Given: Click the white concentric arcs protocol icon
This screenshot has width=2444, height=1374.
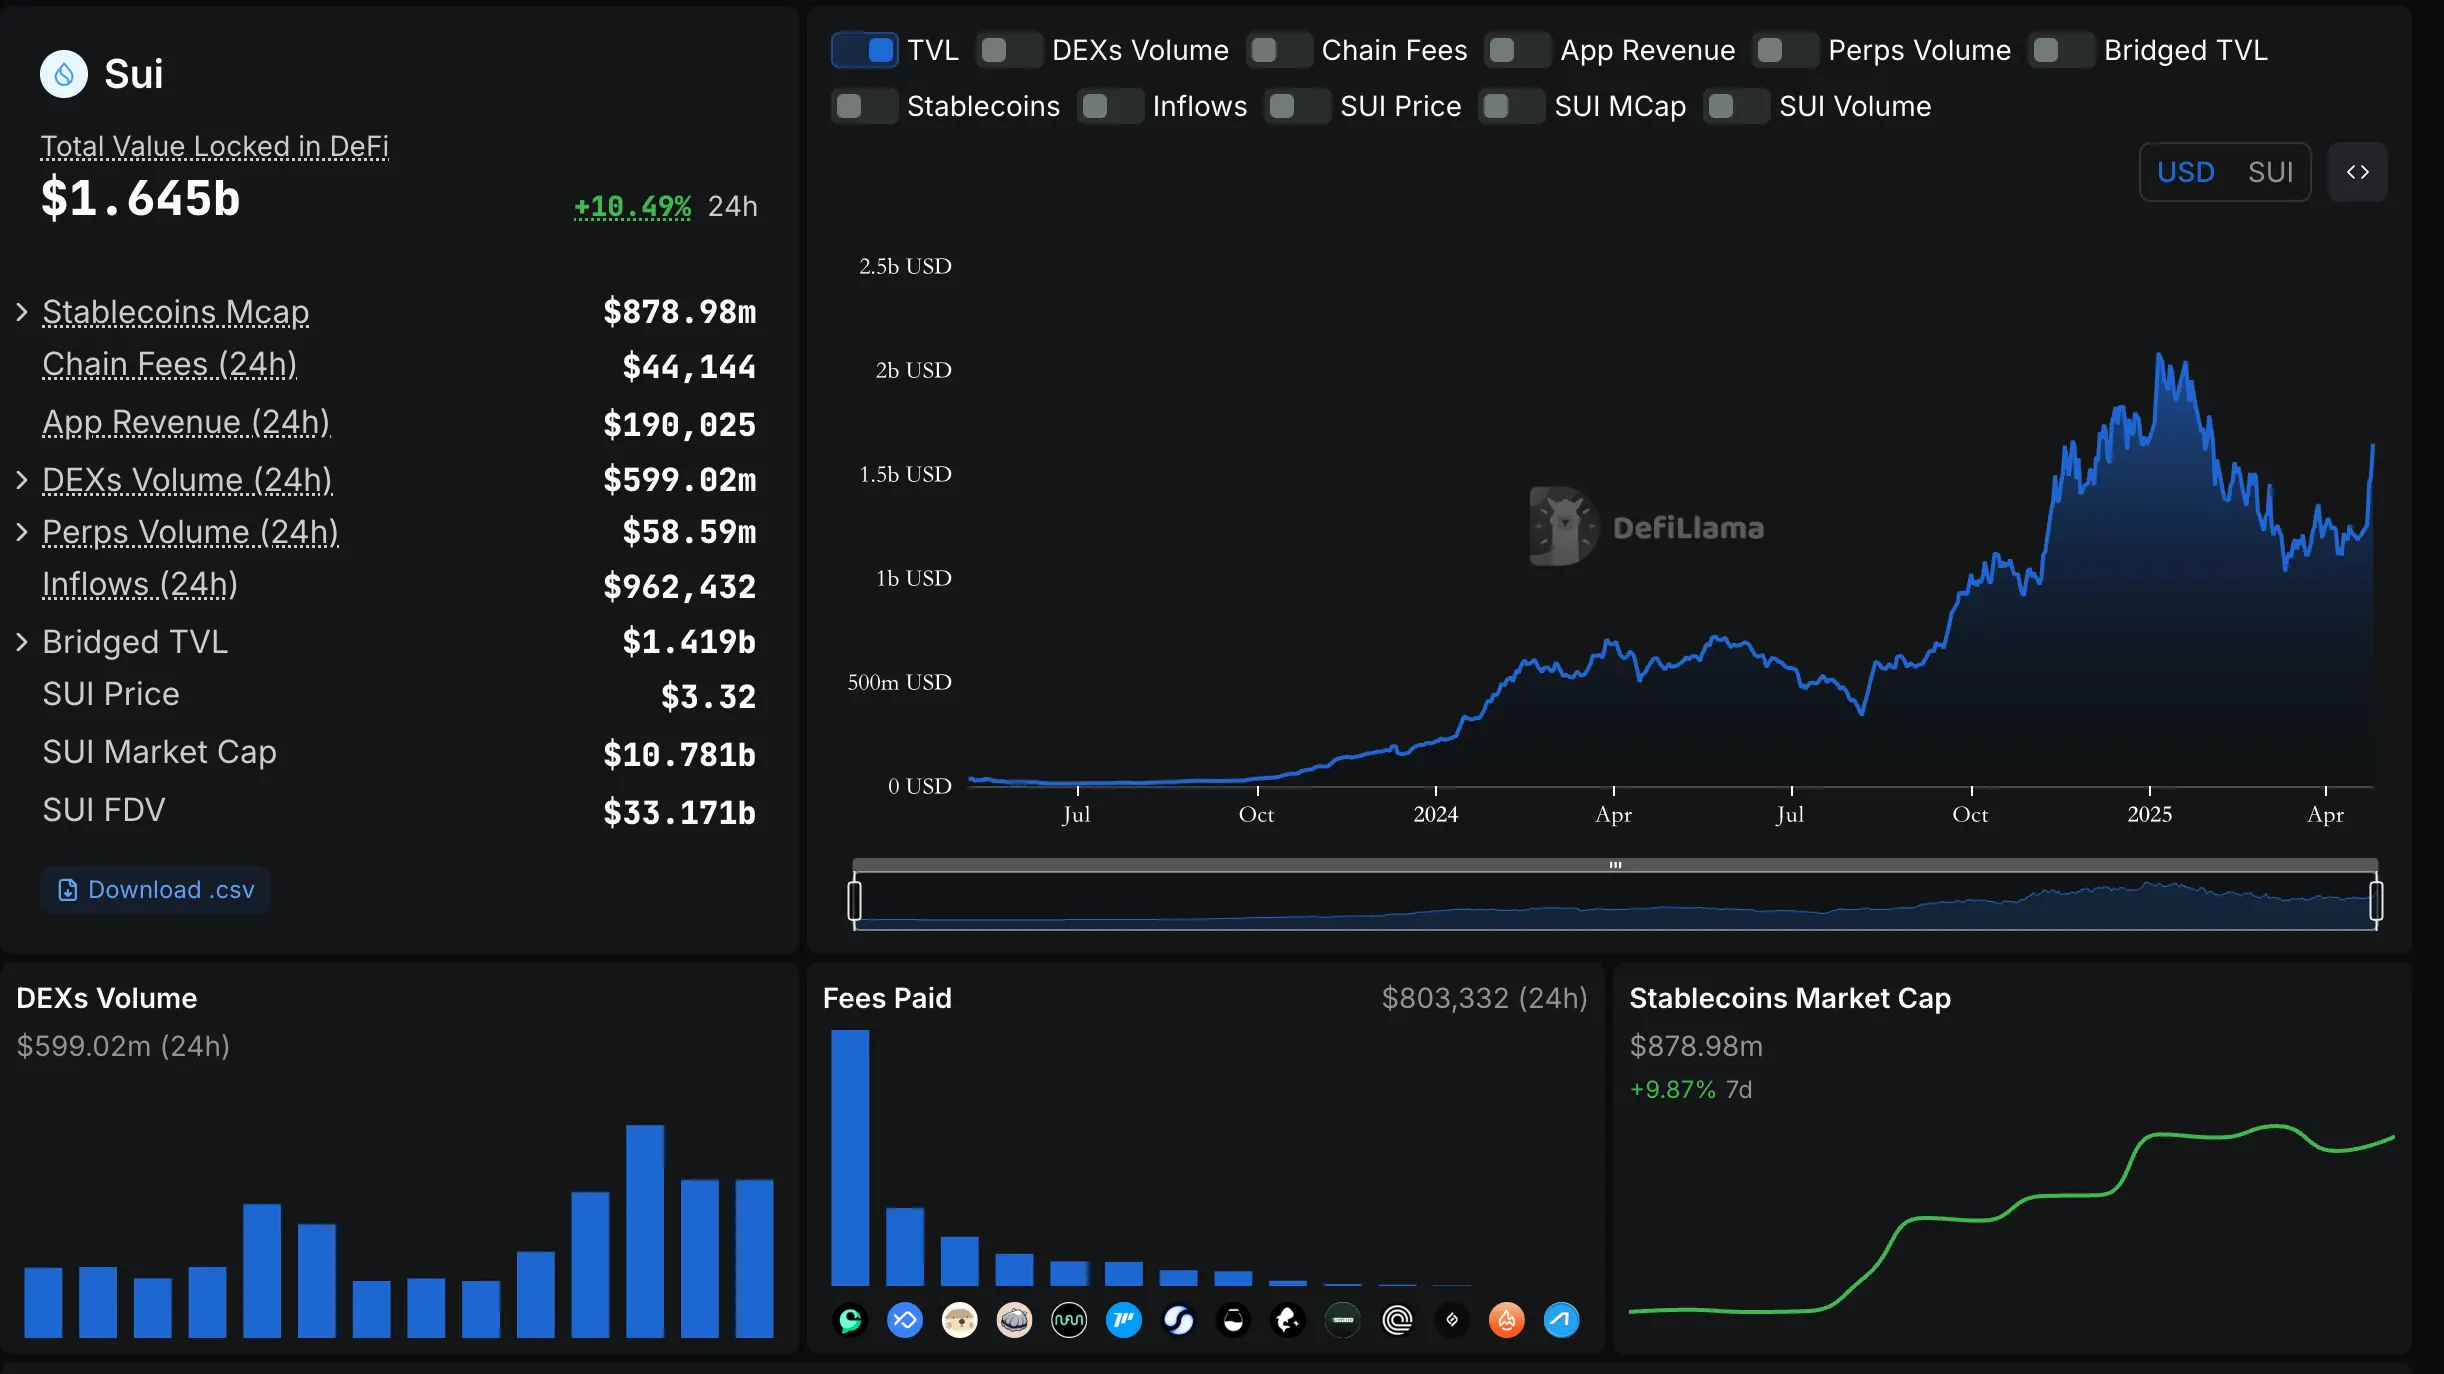Looking at the screenshot, I should [1397, 1320].
